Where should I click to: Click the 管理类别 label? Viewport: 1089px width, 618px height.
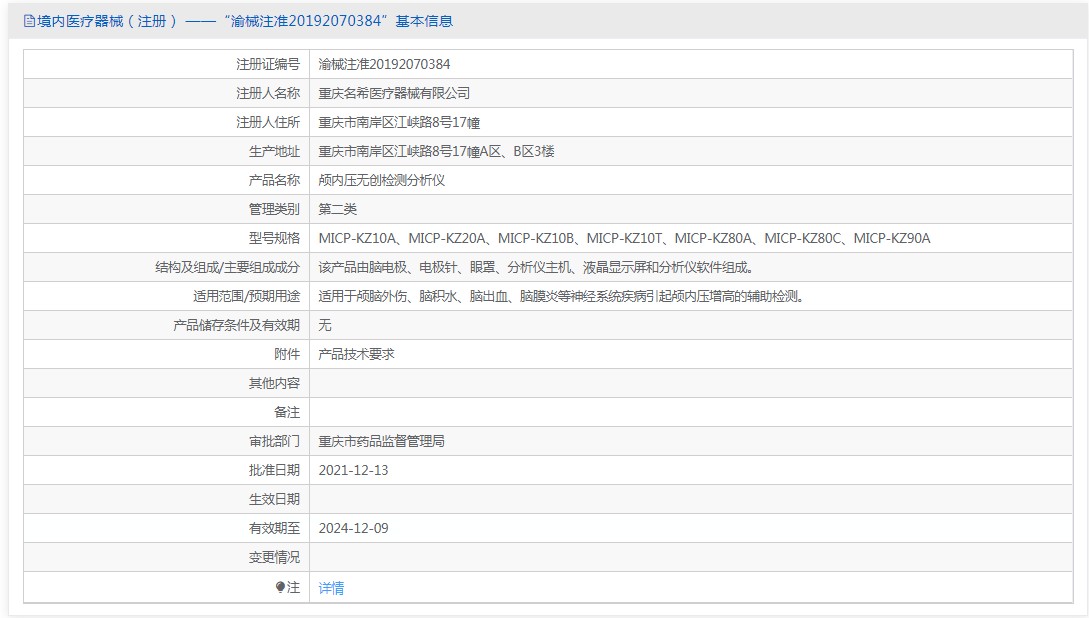coord(274,209)
